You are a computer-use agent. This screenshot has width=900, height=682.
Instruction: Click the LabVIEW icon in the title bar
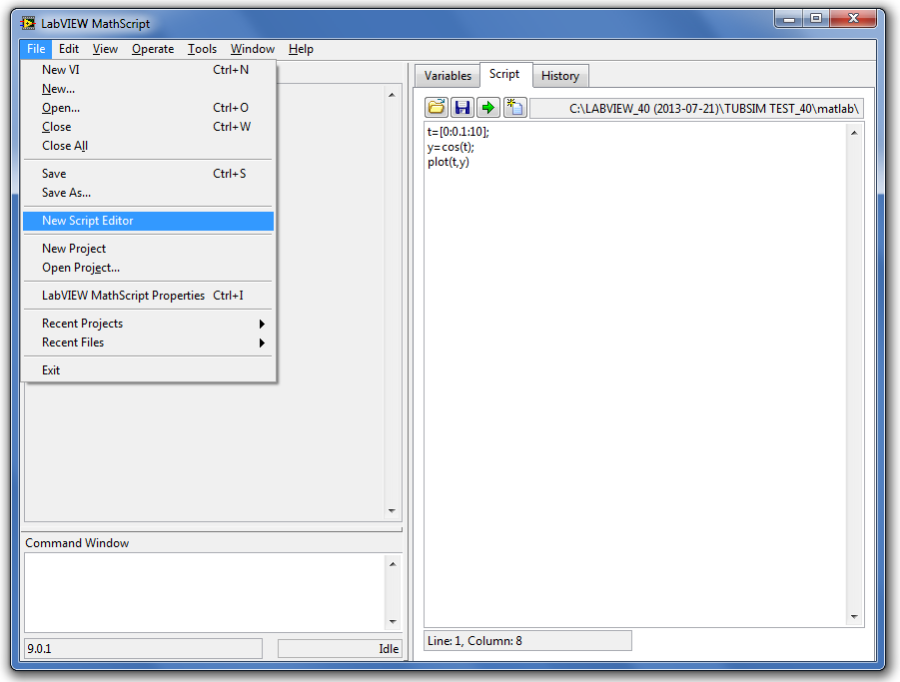click(28, 24)
